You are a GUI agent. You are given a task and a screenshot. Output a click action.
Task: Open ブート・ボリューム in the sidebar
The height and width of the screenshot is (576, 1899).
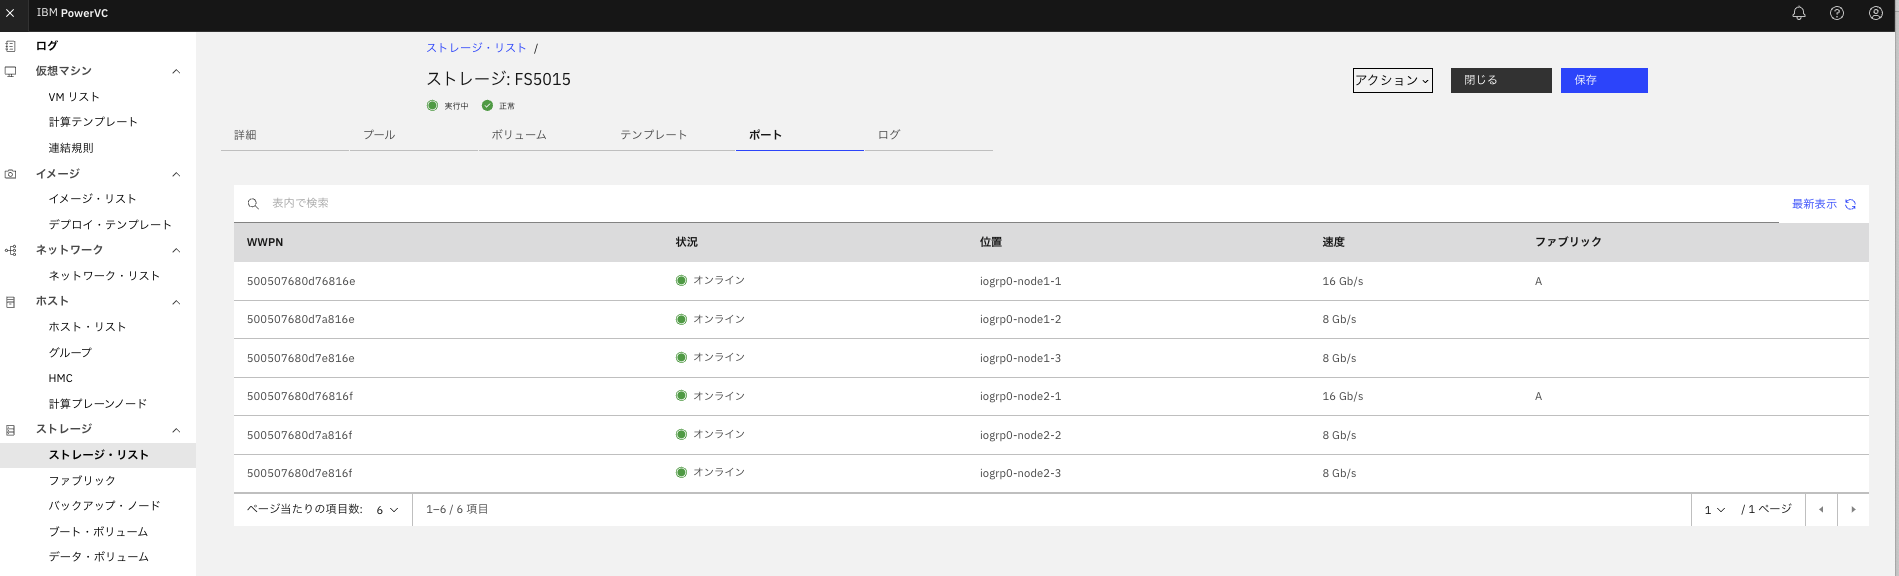(98, 532)
